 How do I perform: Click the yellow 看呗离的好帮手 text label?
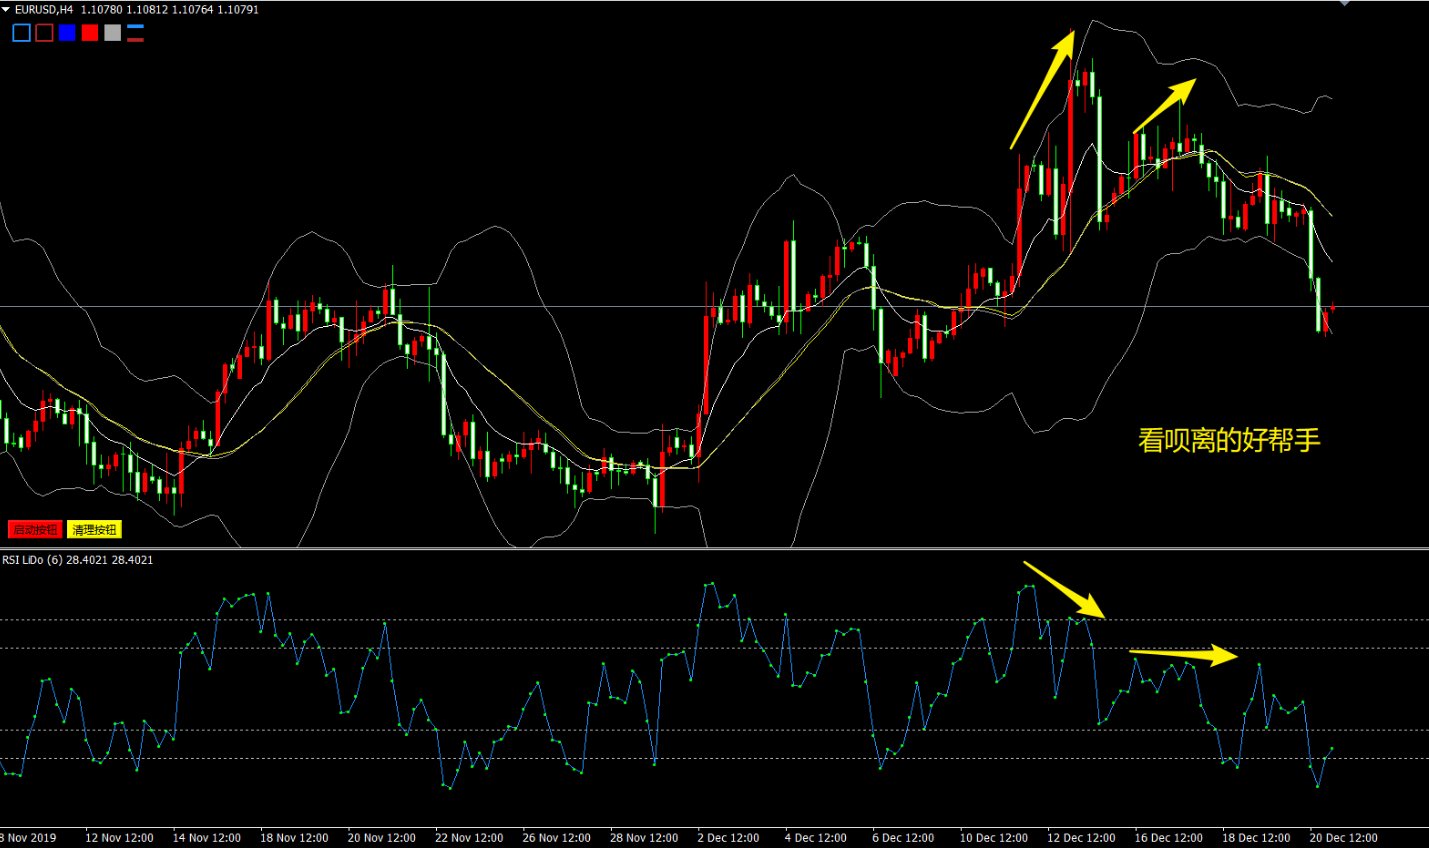[x=1229, y=440]
